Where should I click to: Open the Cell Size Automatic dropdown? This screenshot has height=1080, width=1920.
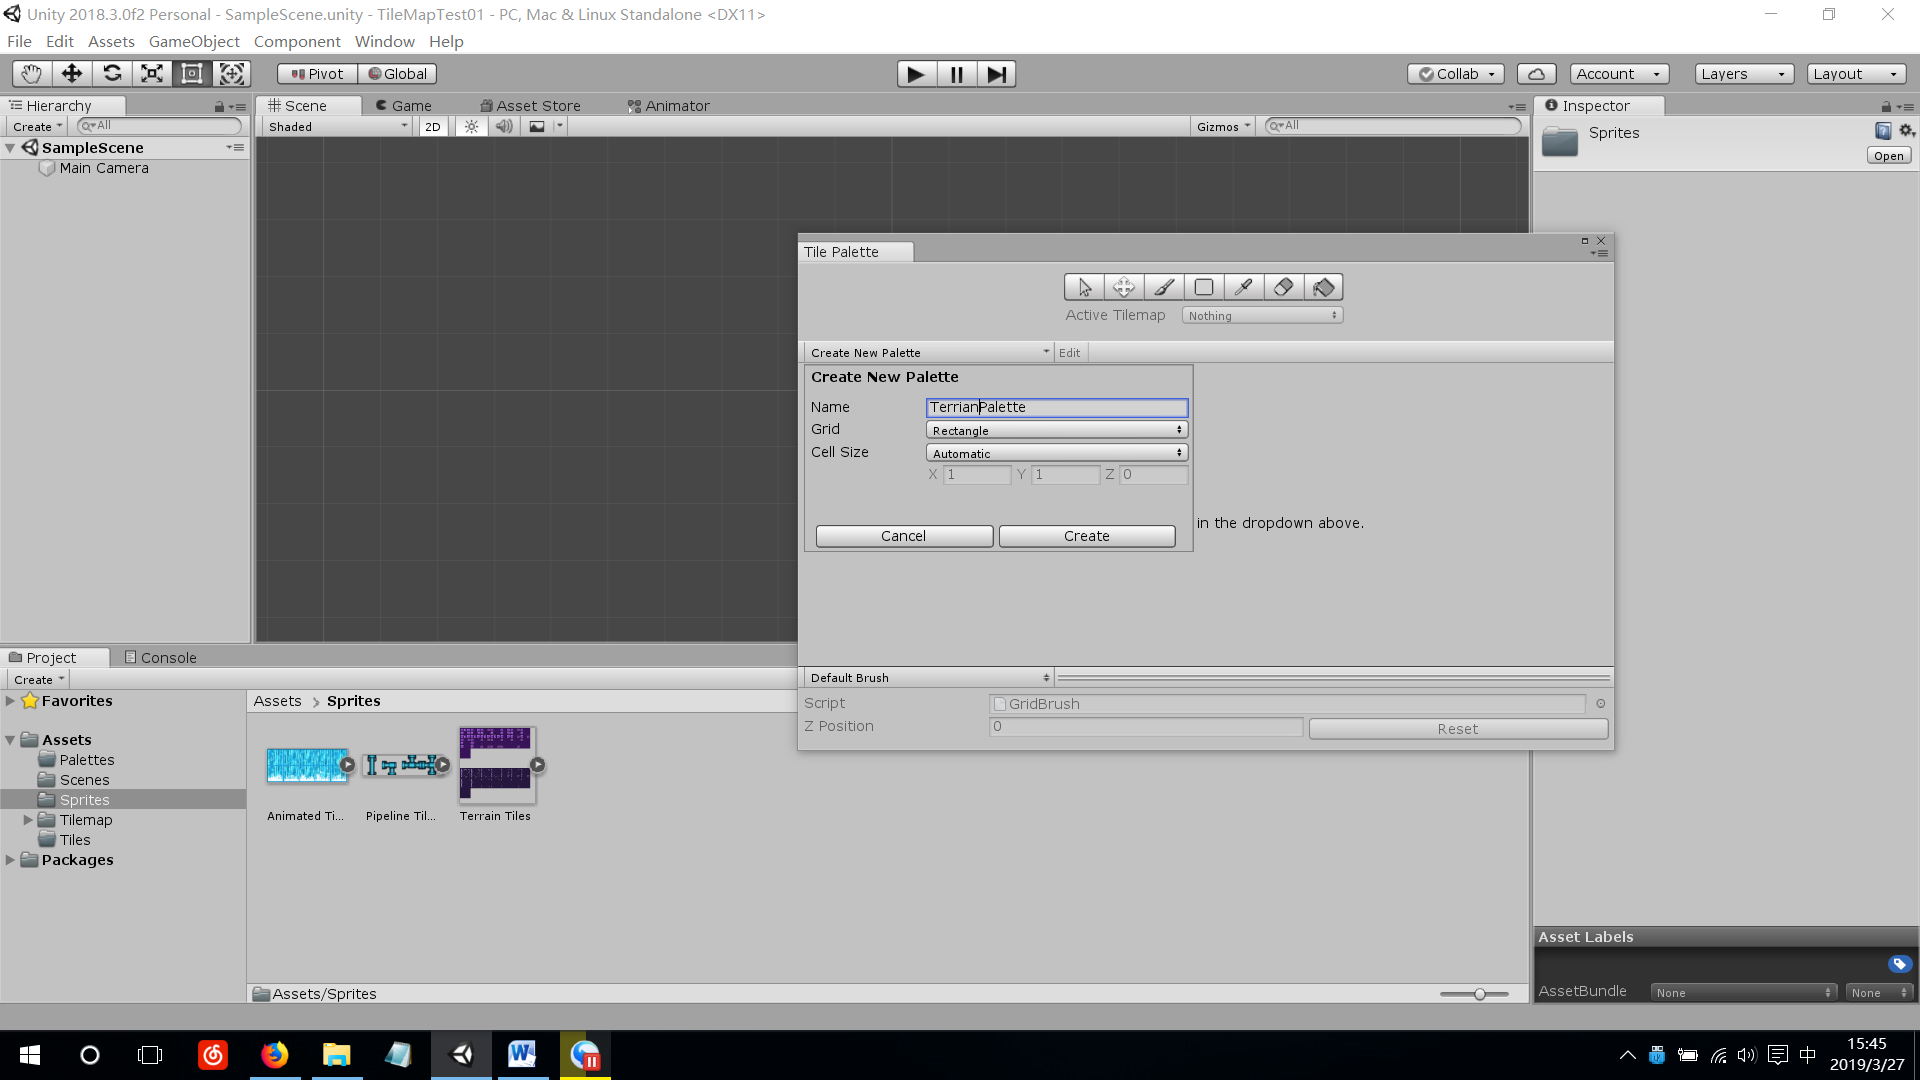coord(1056,453)
